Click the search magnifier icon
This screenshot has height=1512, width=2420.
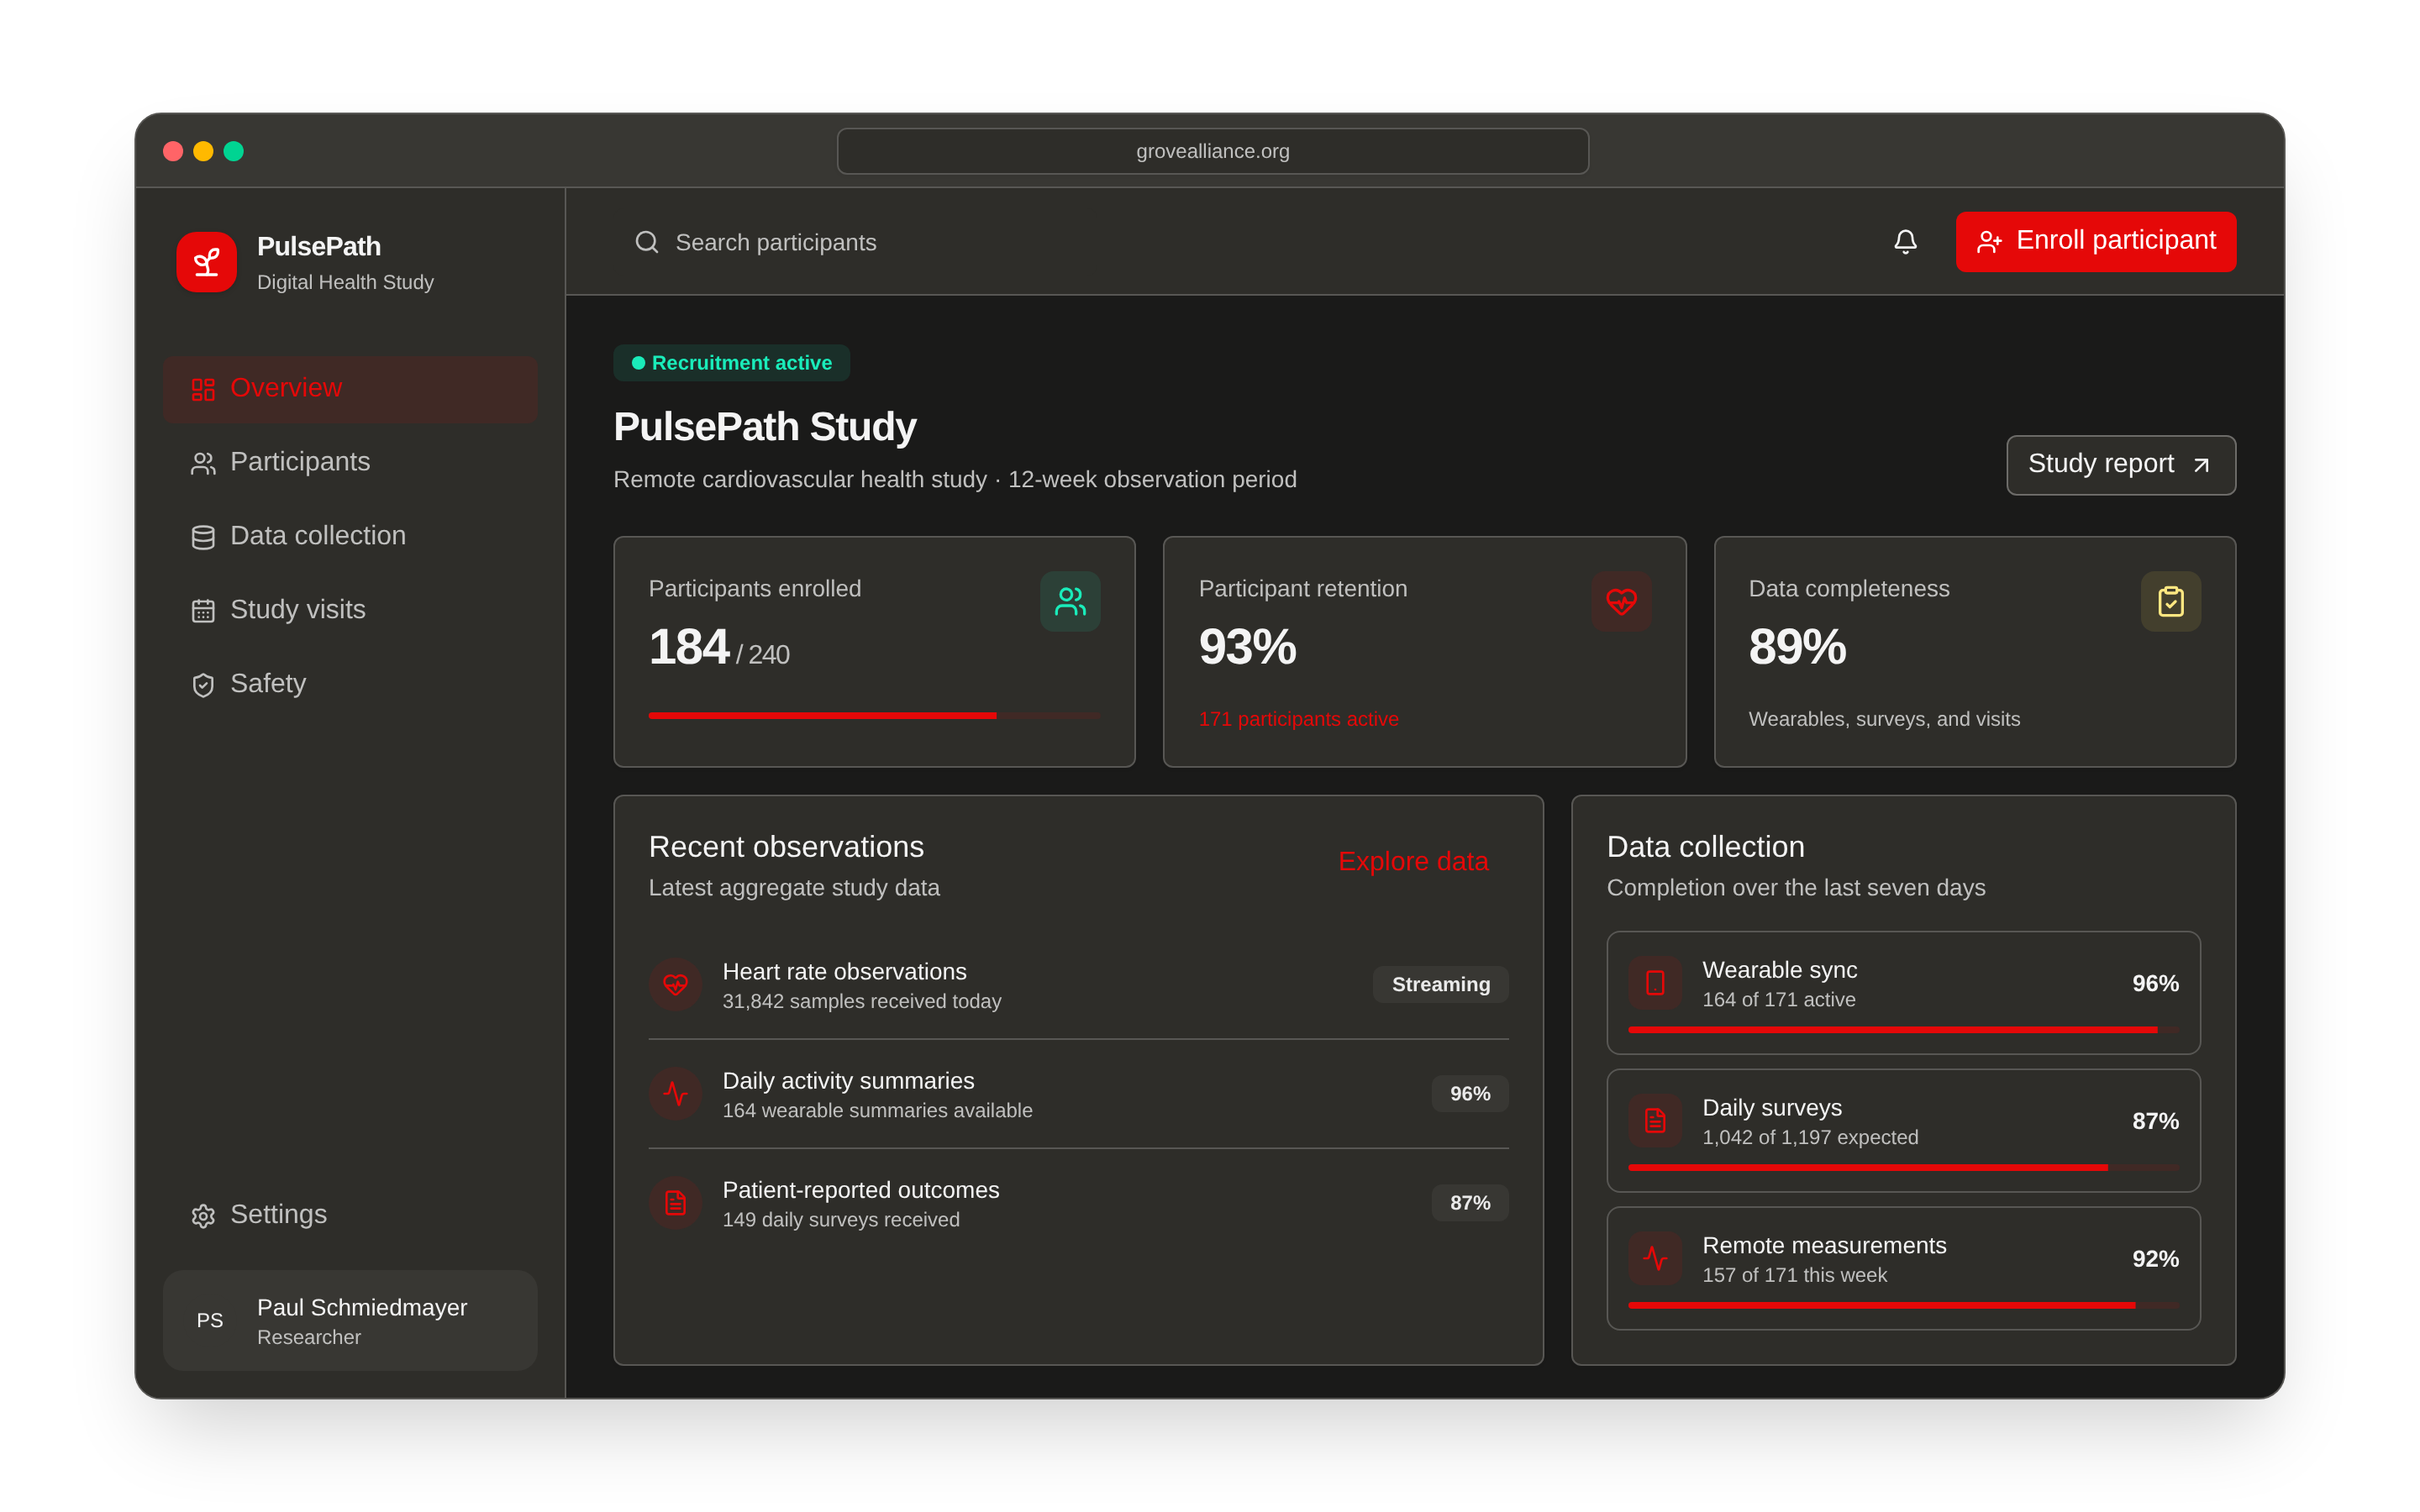pyautogui.click(x=647, y=242)
